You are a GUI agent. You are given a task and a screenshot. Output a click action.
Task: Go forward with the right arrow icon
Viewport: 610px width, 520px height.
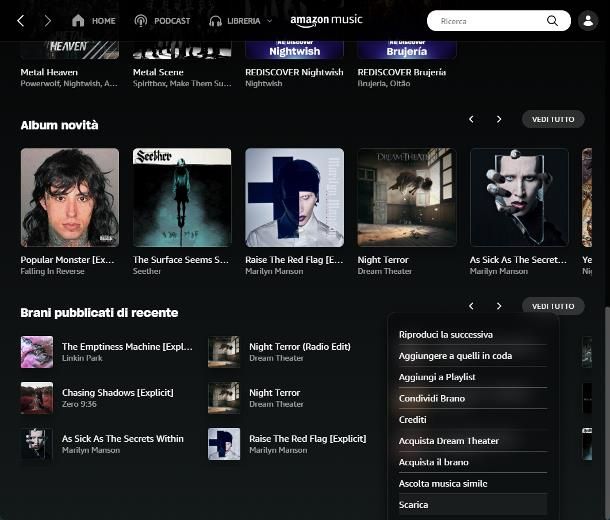point(47,21)
